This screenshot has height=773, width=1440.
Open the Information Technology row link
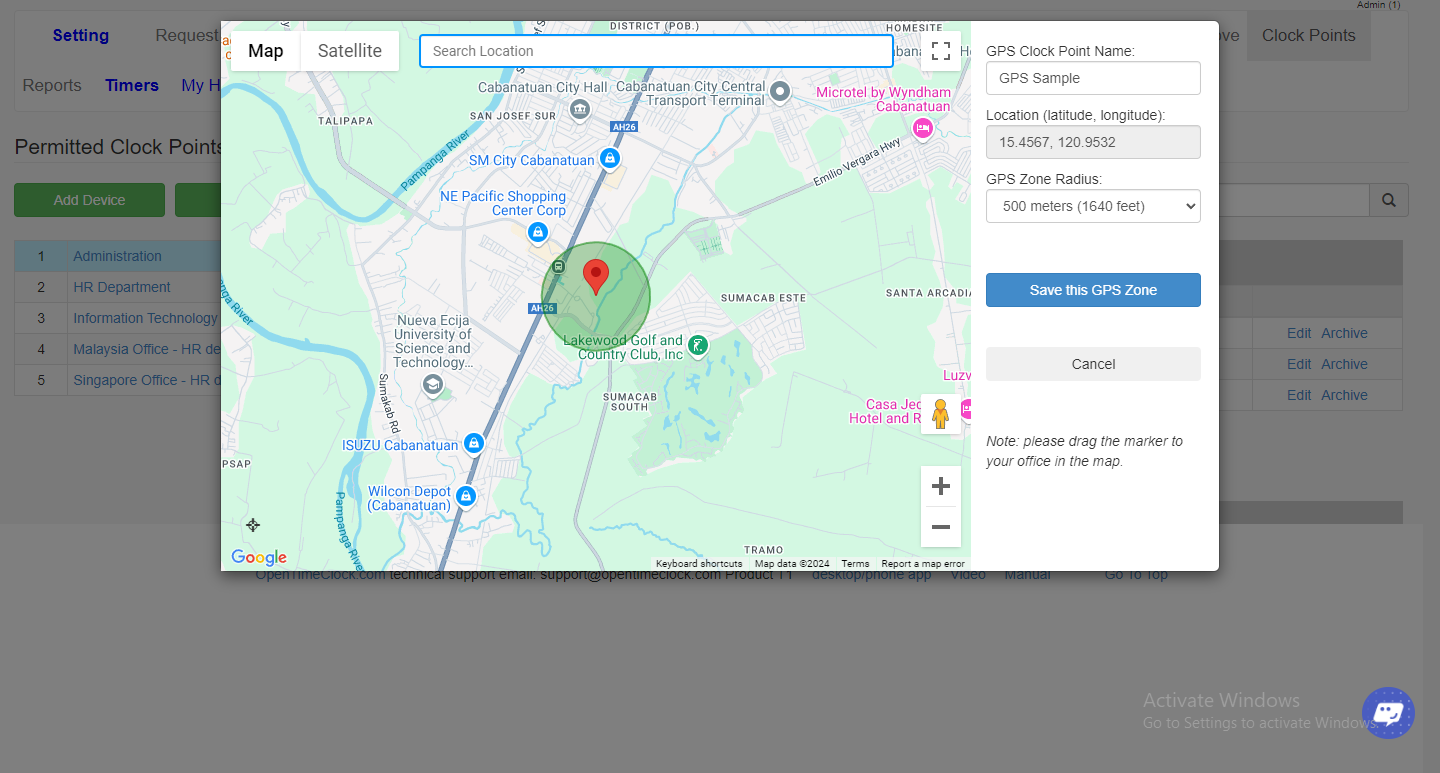(145, 318)
